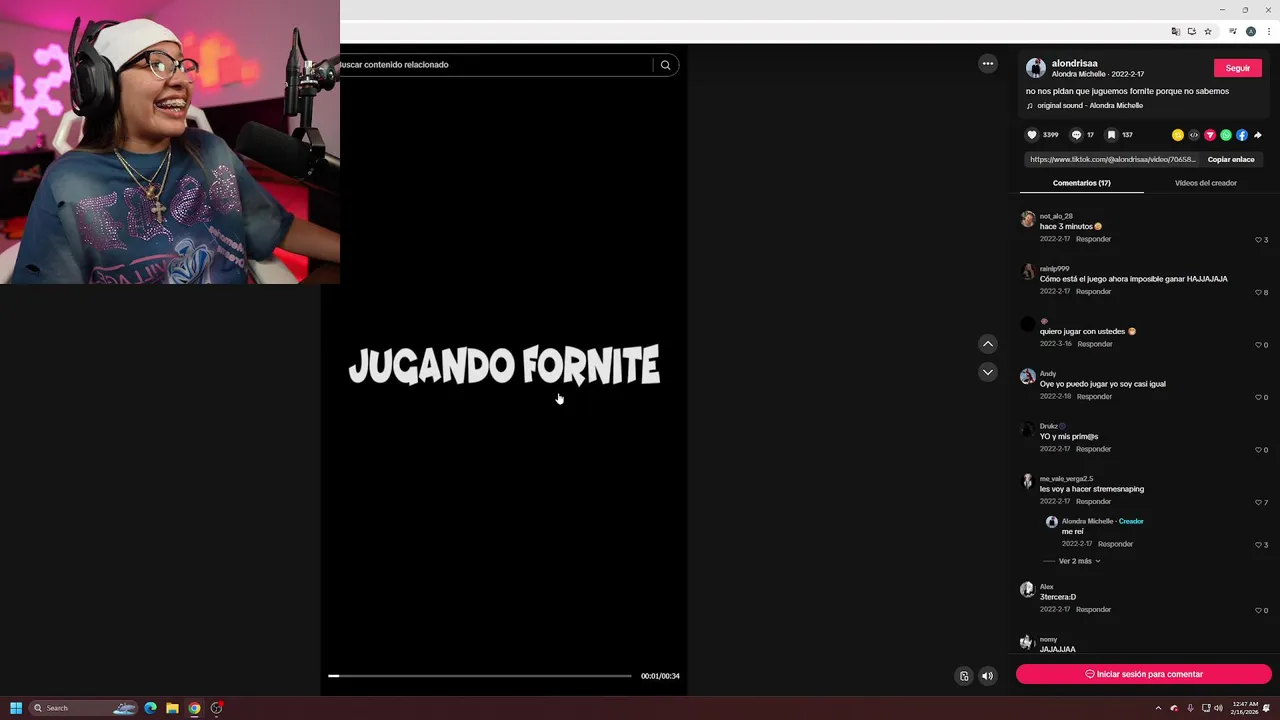This screenshot has height=720, width=1280.
Task: Open Microsoft Edge from taskbar
Action: pos(150,708)
